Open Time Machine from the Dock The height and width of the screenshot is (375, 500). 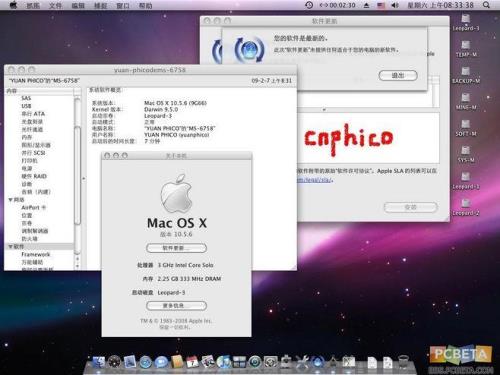(255, 362)
